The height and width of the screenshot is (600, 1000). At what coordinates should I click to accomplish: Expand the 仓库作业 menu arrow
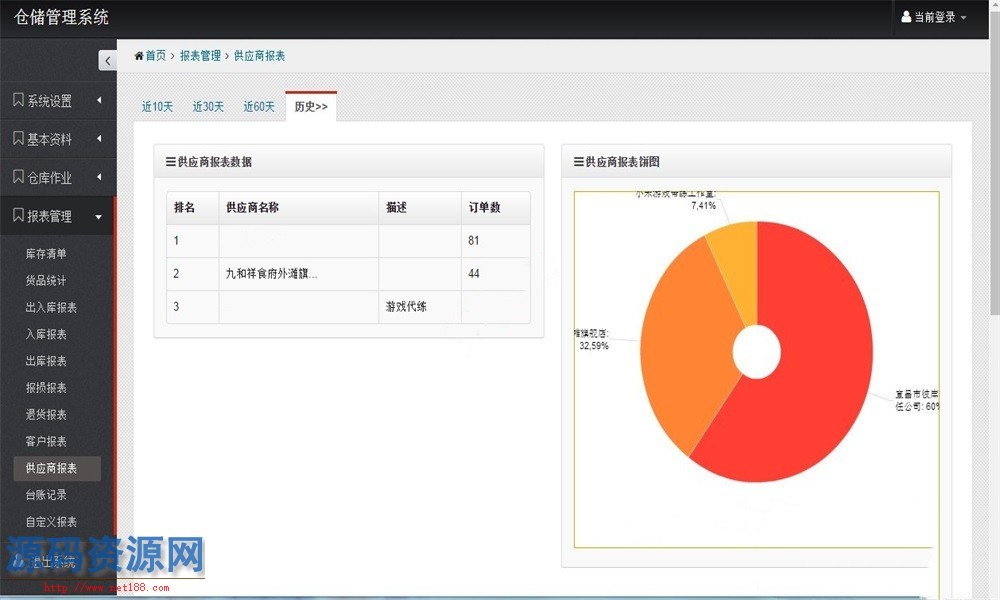(98, 178)
